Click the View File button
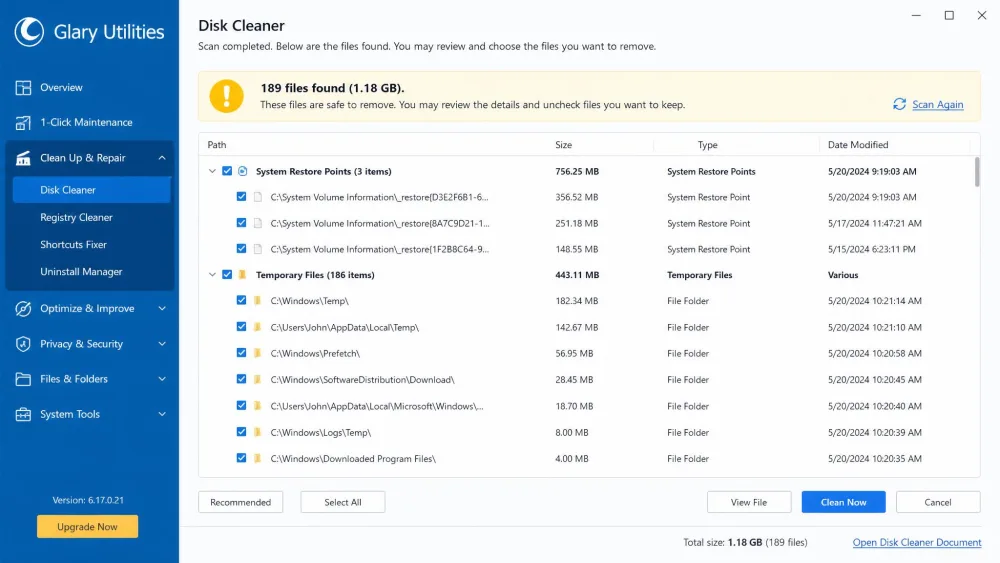The image size is (1000, 563). (749, 502)
